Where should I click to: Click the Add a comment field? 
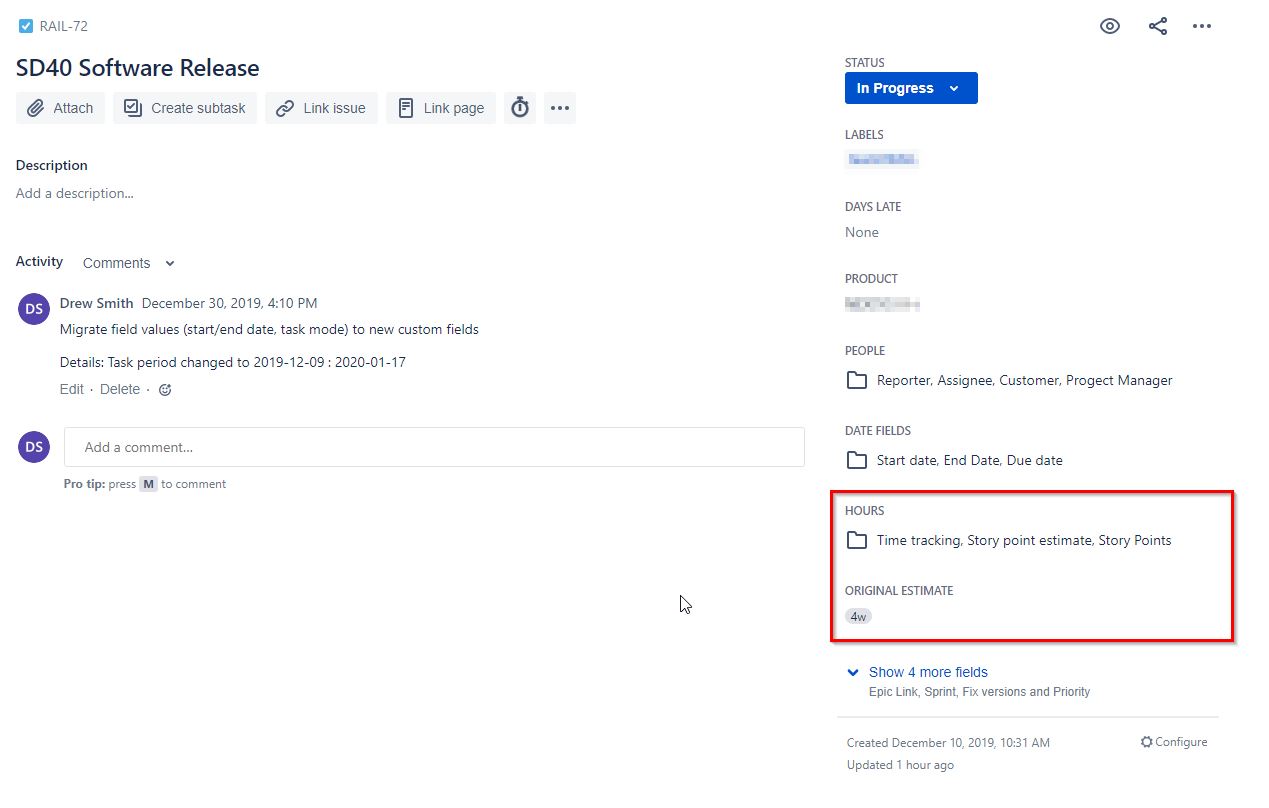(x=434, y=446)
